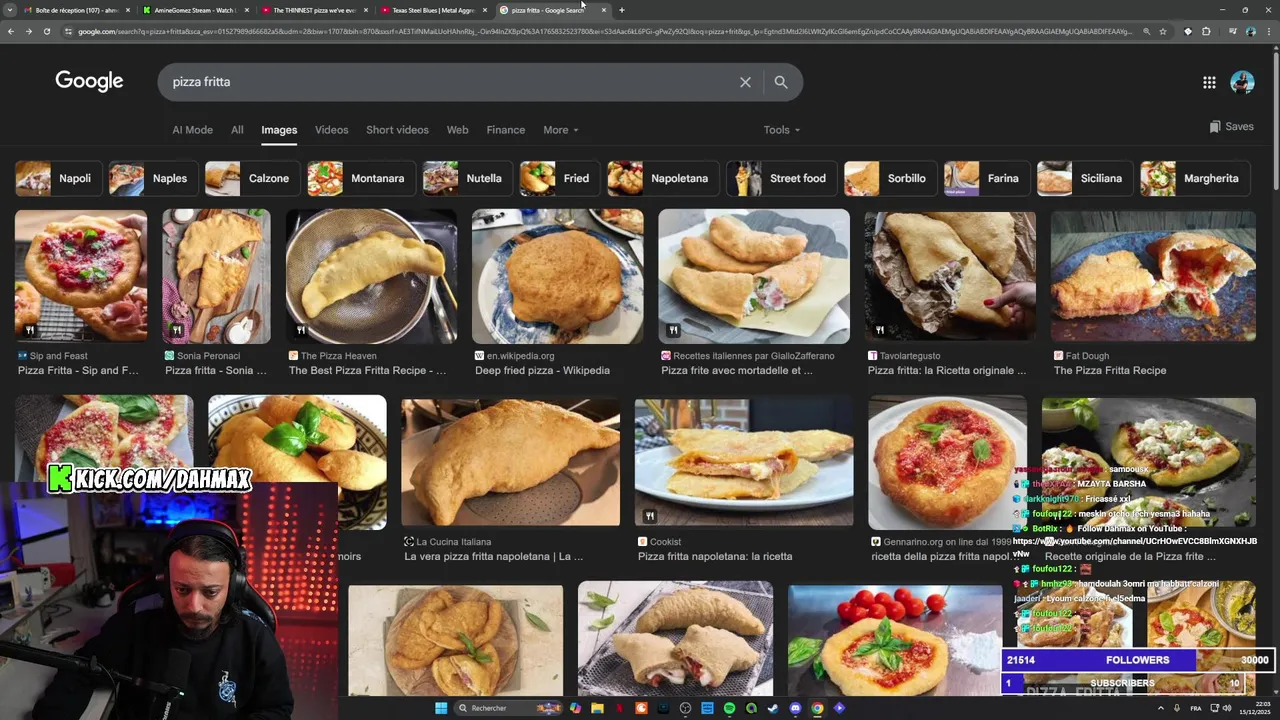Click the magnifying glass search button
Viewport: 1280px width, 720px height.
click(x=781, y=82)
